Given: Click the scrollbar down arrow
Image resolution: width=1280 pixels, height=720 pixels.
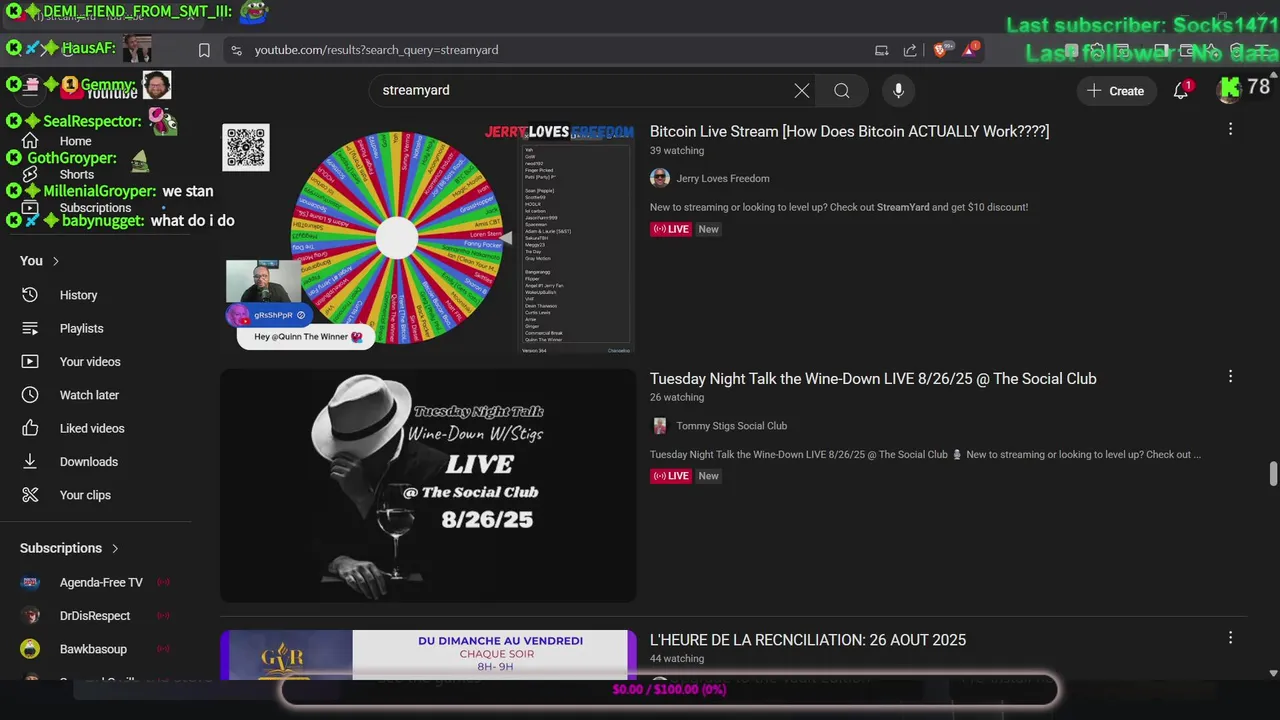Looking at the screenshot, I should click(x=1272, y=674).
